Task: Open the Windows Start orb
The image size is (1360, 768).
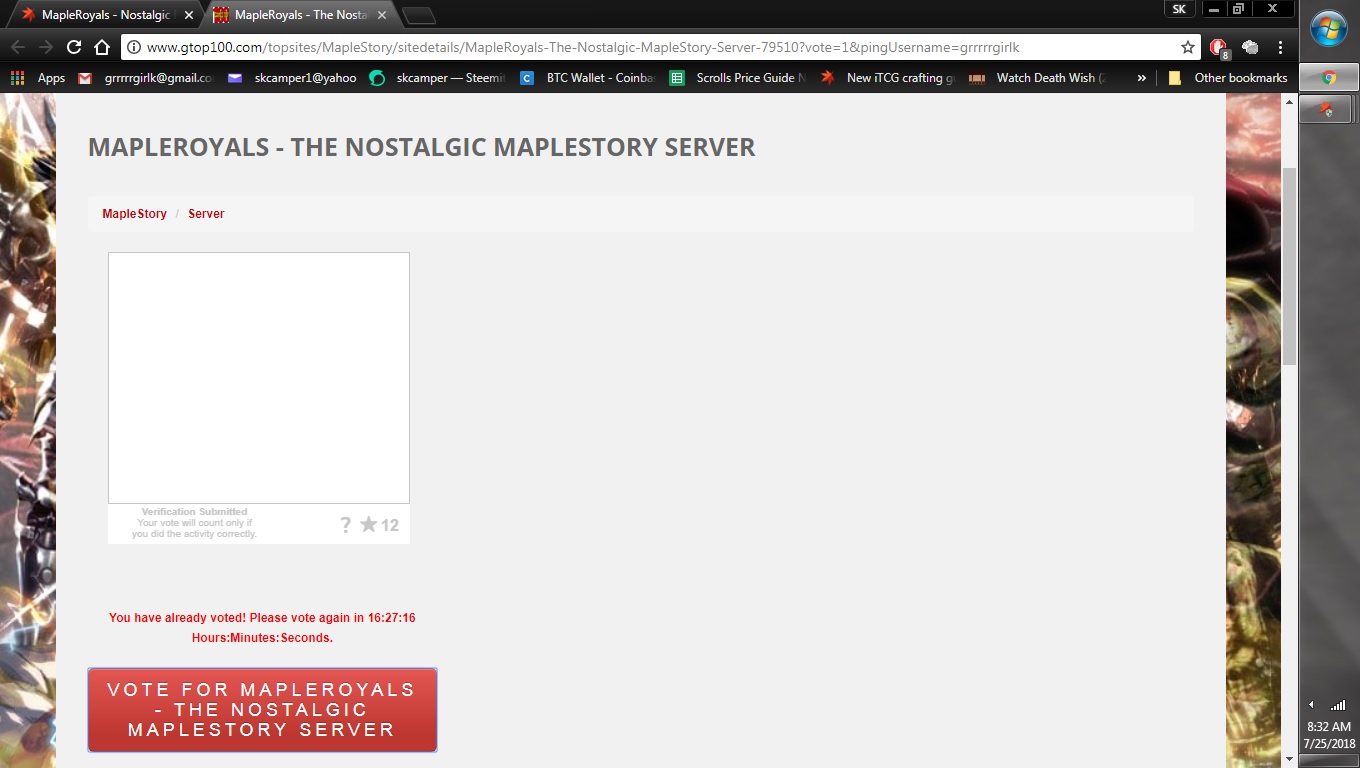Action: tap(1328, 30)
